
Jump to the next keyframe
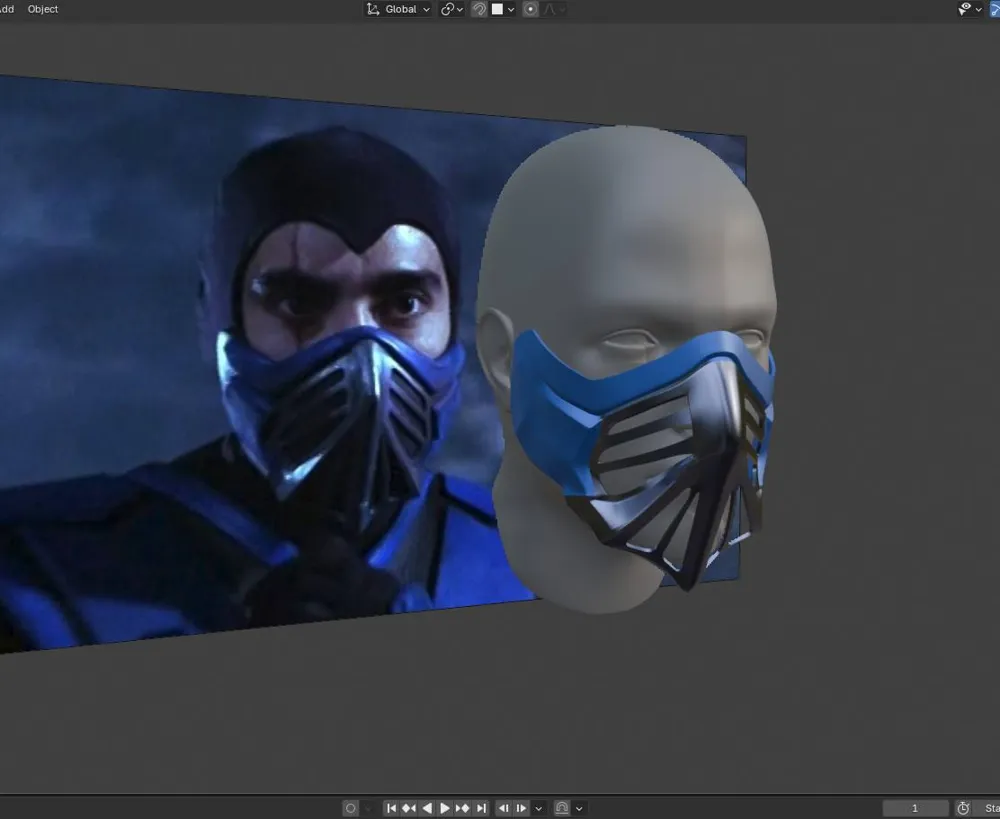click(462, 808)
